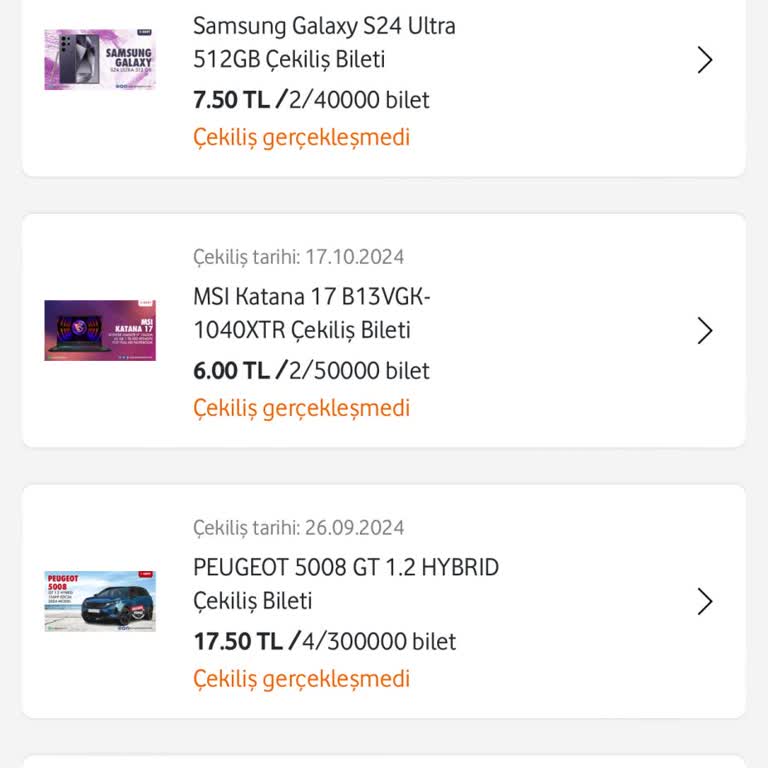Open the MSI Katana 17 B13VGK-1040XTR title

[x=312, y=313]
